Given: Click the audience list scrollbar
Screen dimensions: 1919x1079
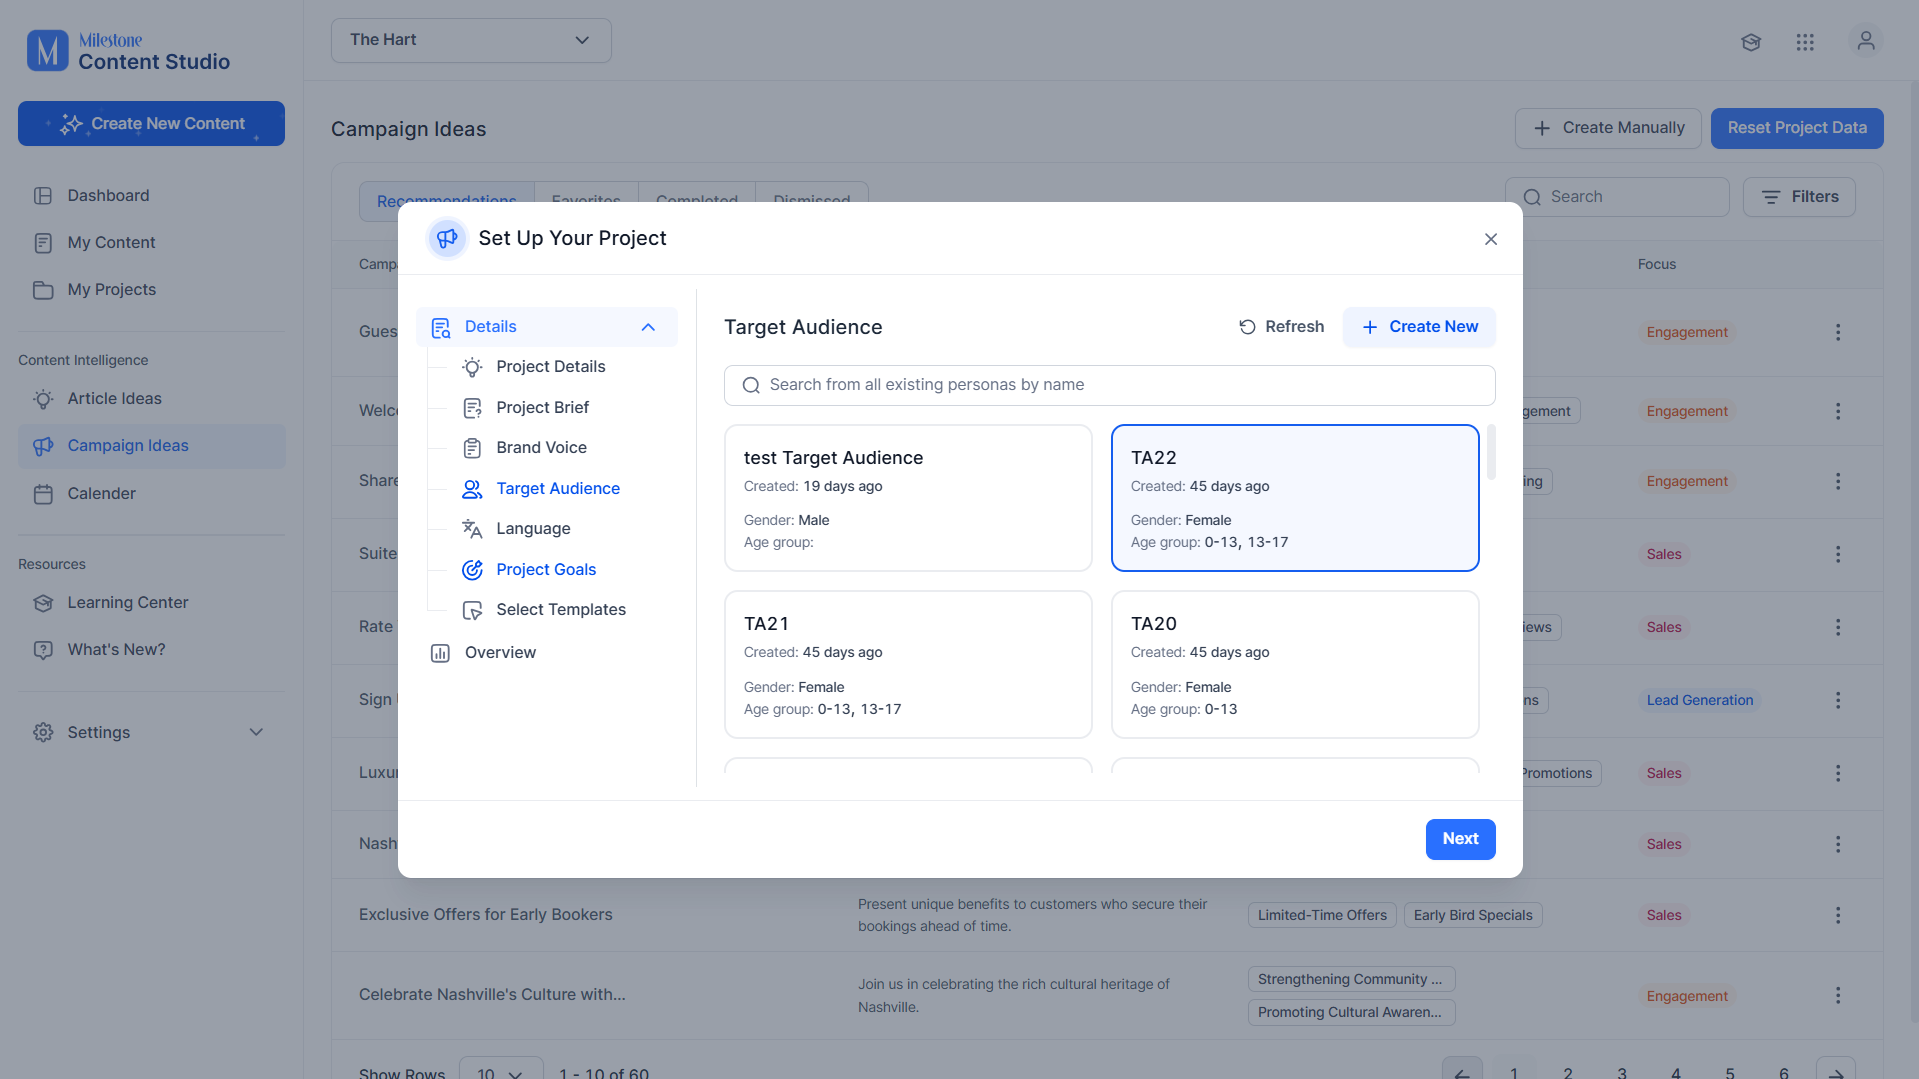Looking at the screenshot, I should pos(1491,452).
